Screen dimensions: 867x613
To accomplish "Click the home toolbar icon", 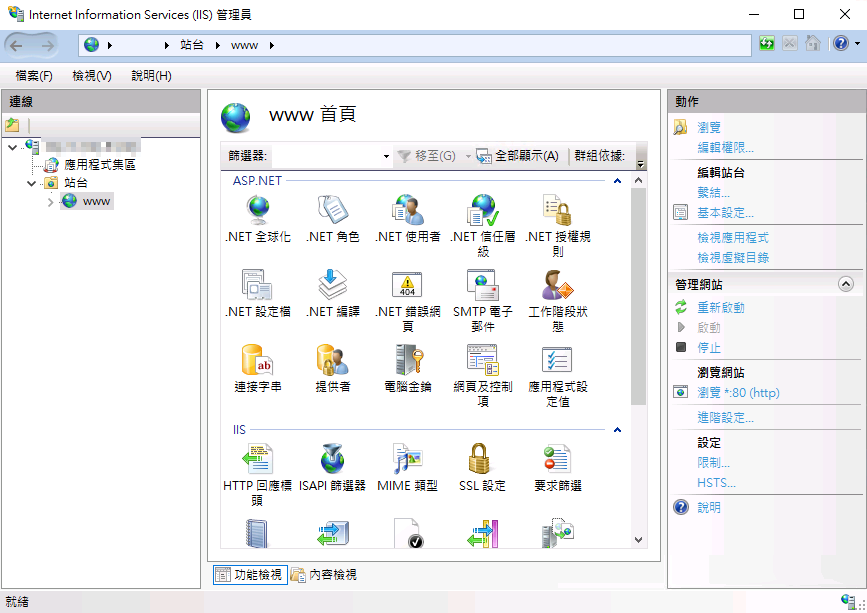I will 813,44.
